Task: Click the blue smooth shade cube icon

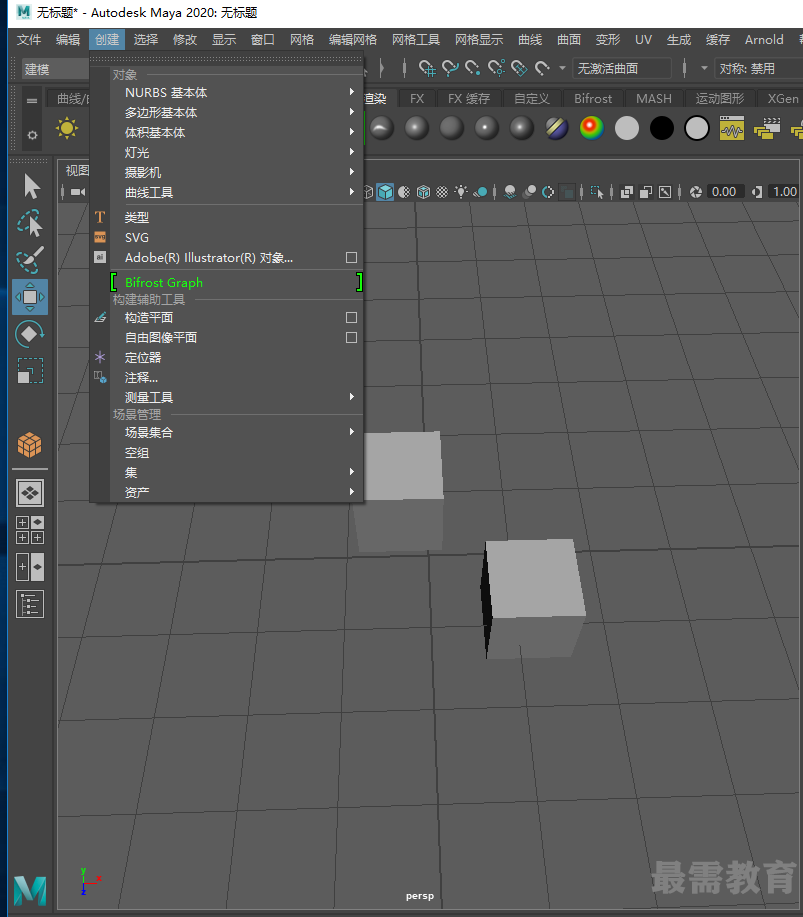Action: (x=385, y=192)
